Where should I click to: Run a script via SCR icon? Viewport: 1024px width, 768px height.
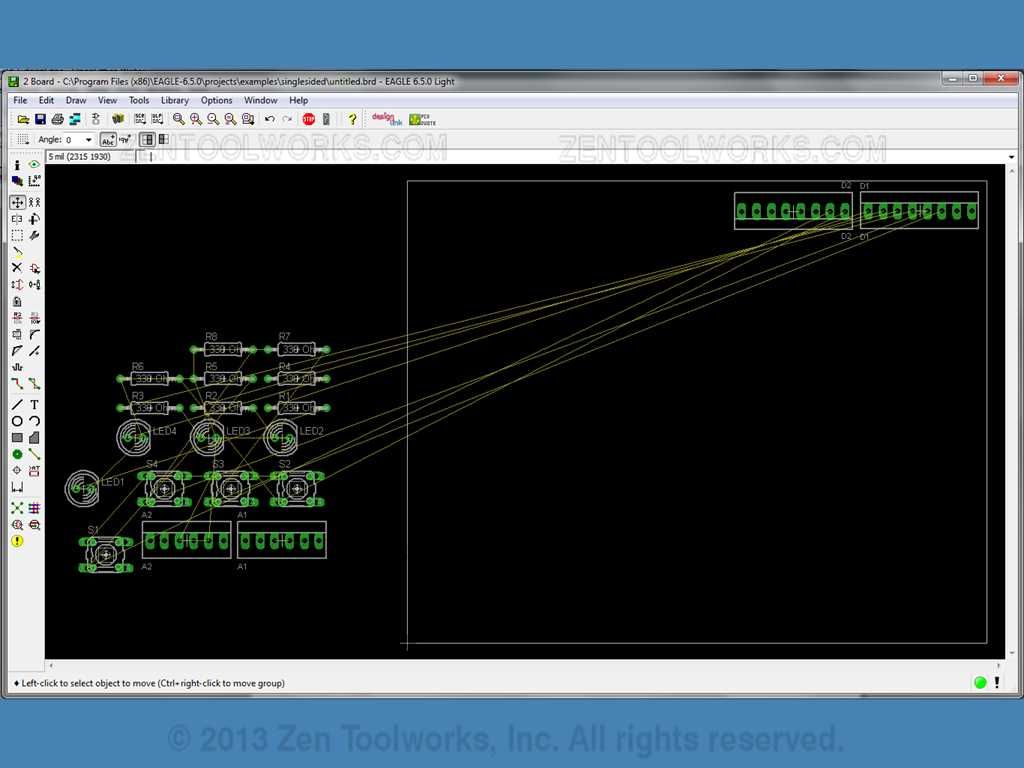pos(140,119)
